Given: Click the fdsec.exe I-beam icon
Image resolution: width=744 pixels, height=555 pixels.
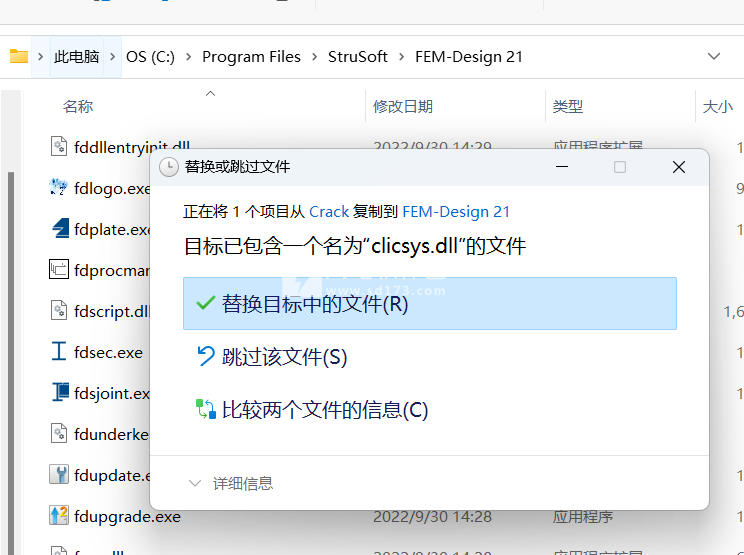Looking at the screenshot, I should click(59, 351).
